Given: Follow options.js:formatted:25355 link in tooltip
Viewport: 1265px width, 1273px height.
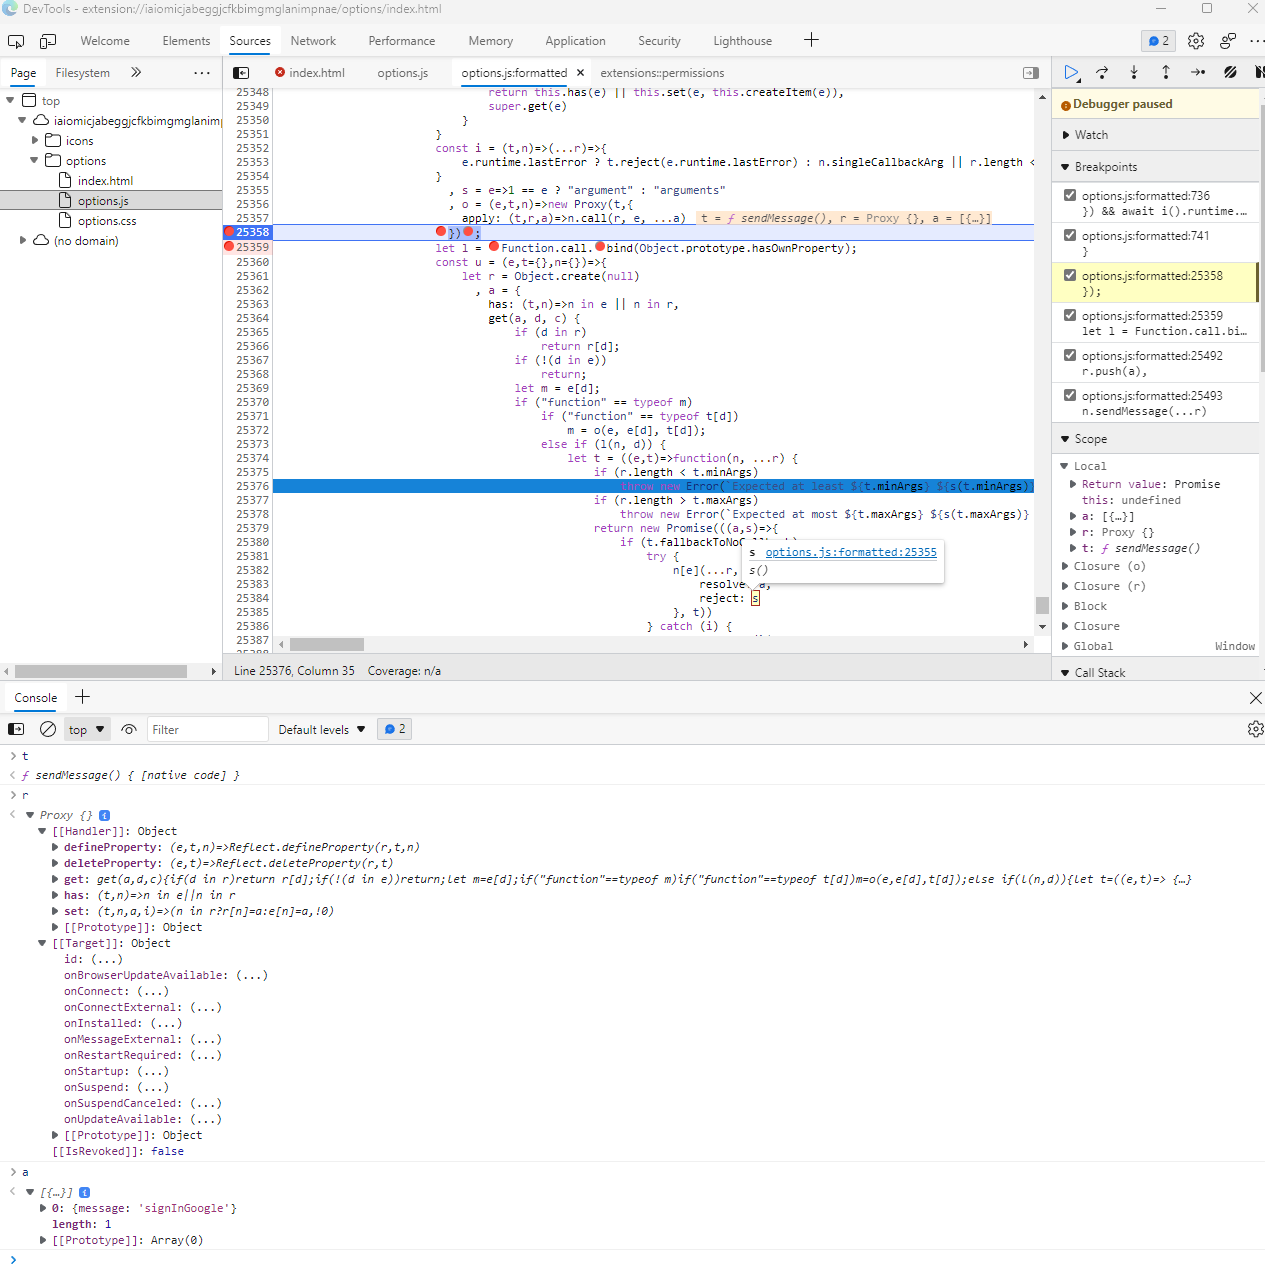Looking at the screenshot, I should (851, 552).
